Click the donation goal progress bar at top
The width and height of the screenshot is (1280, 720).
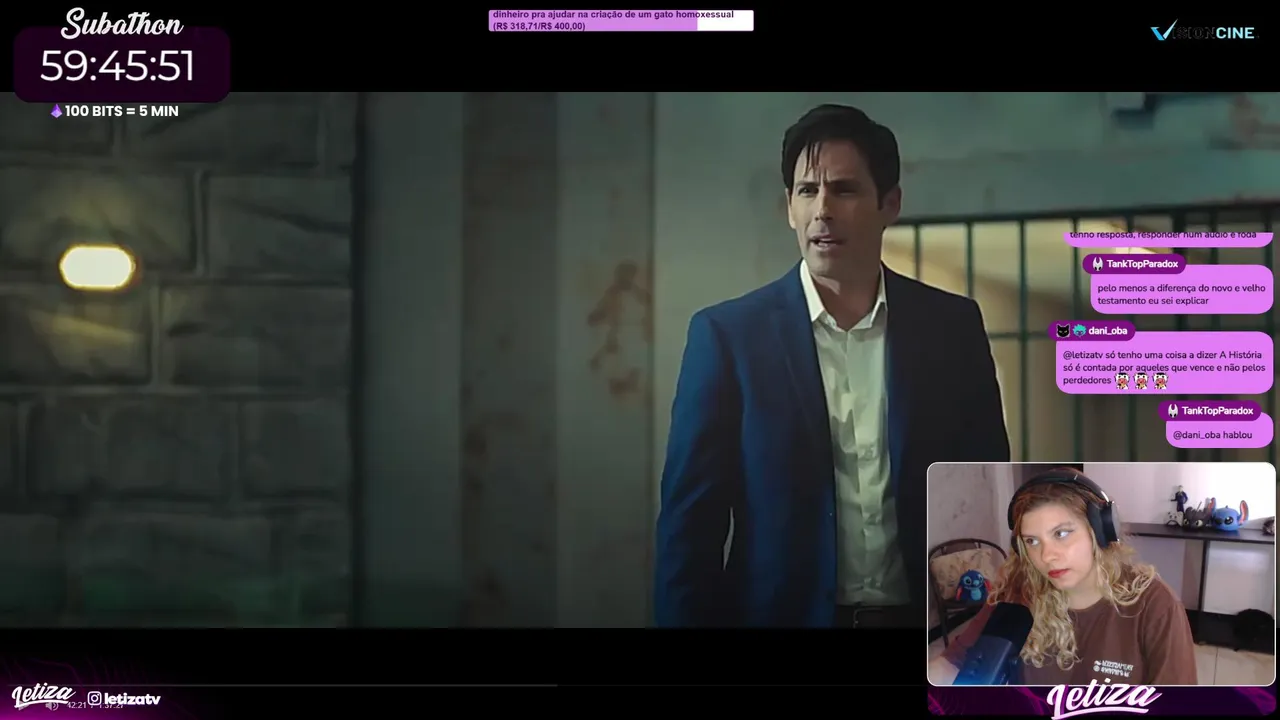620,20
